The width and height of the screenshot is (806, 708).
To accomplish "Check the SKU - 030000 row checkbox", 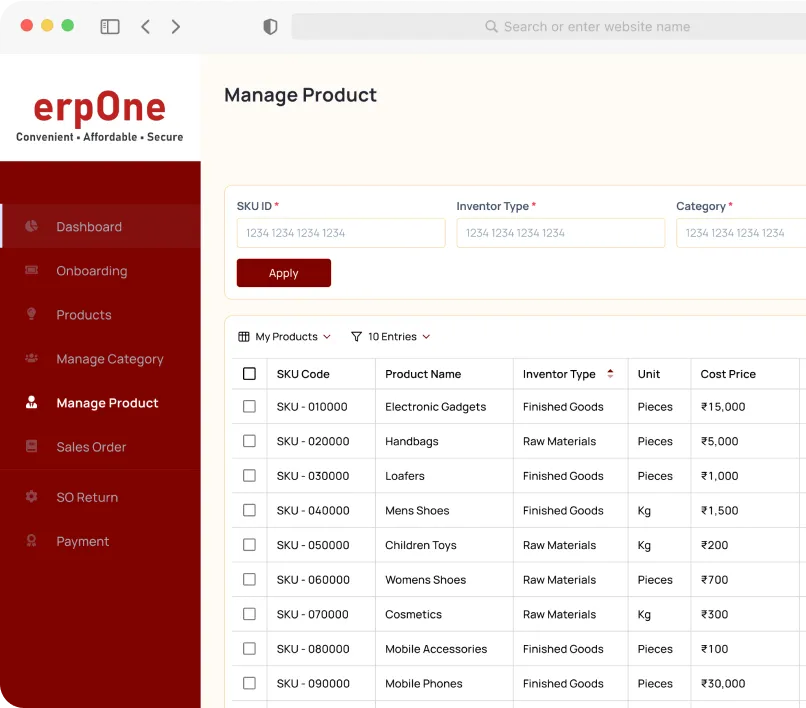I will coord(249,476).
